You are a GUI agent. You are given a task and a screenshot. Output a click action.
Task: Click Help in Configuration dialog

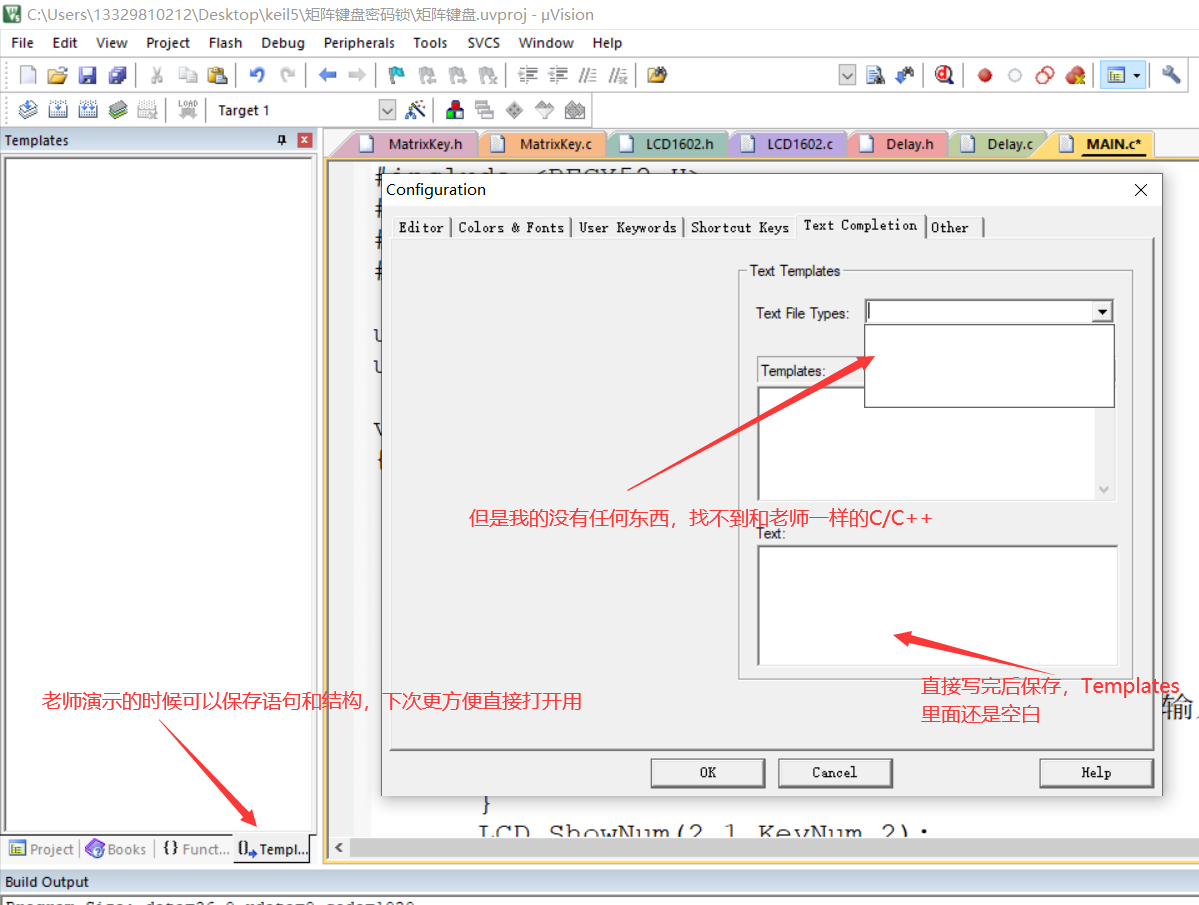(1096, 773)
